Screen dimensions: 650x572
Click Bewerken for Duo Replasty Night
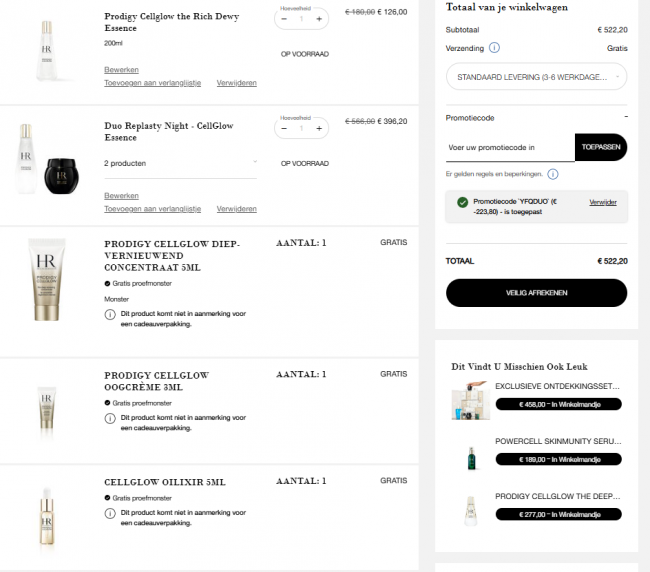121,196
